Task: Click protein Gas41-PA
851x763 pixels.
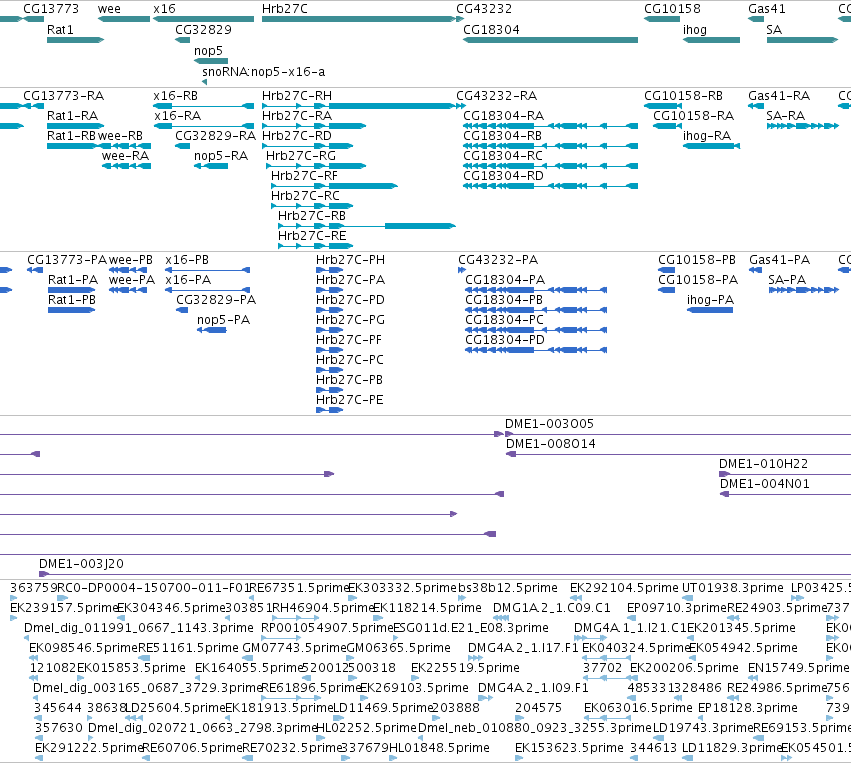Action: click(x=755, y=270)
